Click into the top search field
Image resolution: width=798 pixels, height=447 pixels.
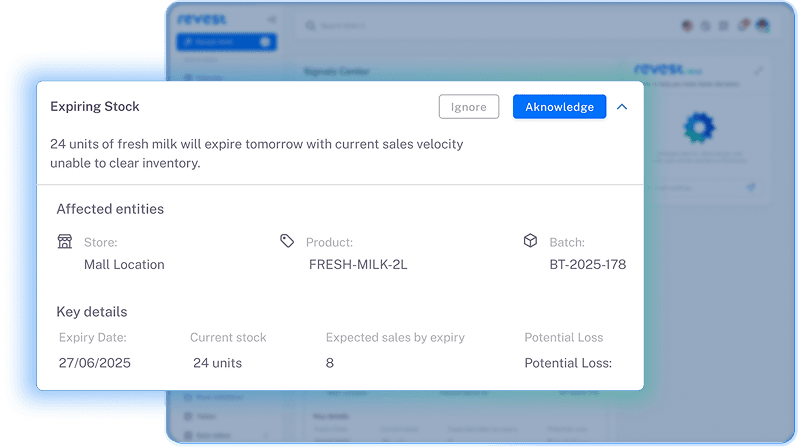click(360, 25)
